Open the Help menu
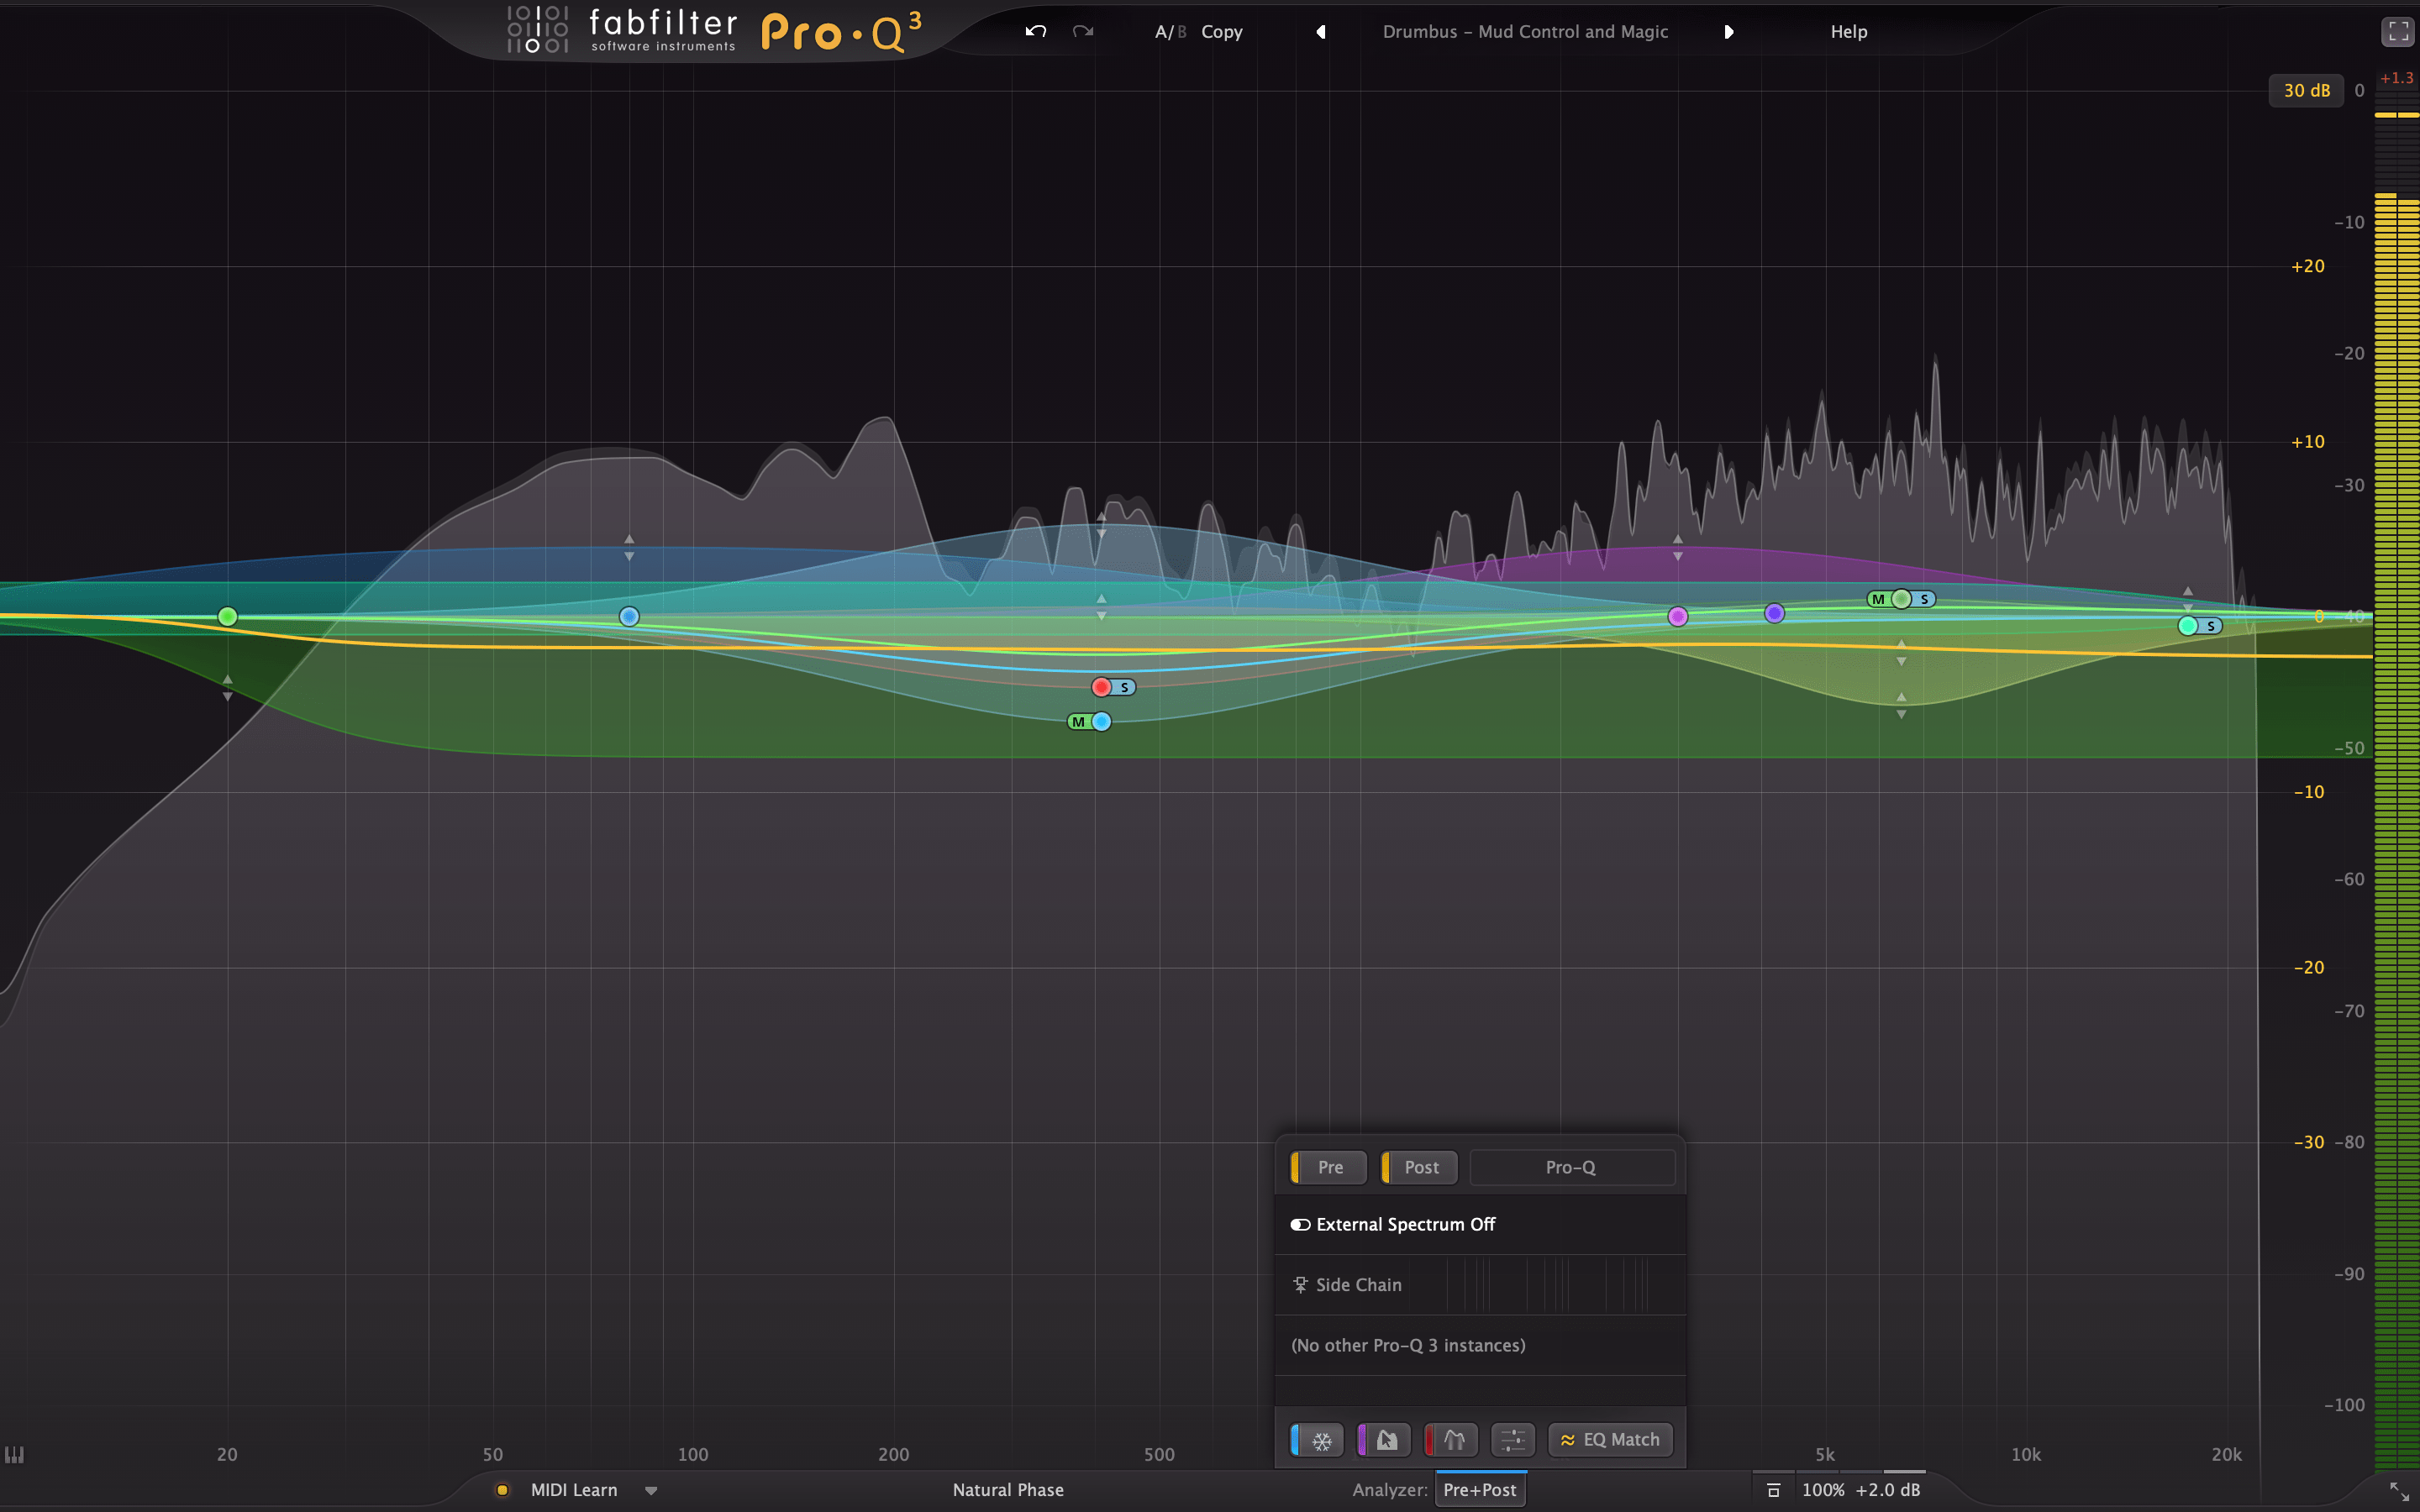 1849,32
